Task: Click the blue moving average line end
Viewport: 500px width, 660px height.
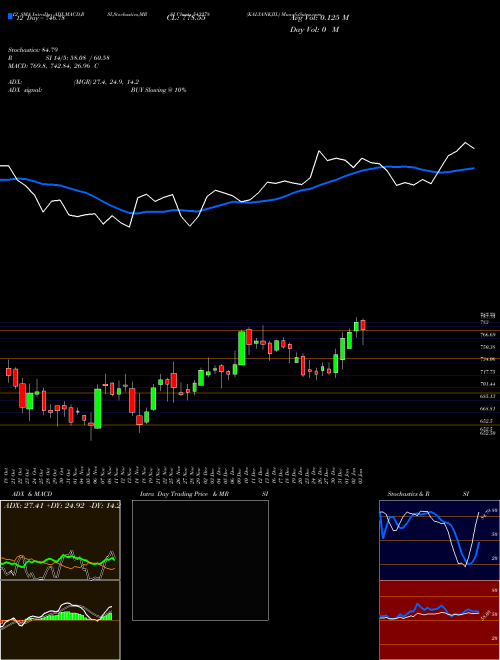Action: coord(474,168)
